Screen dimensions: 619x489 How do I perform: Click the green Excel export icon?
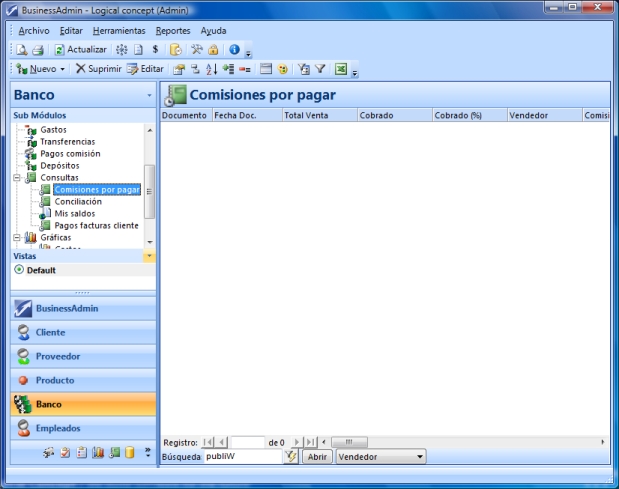(x=340, y=69)
